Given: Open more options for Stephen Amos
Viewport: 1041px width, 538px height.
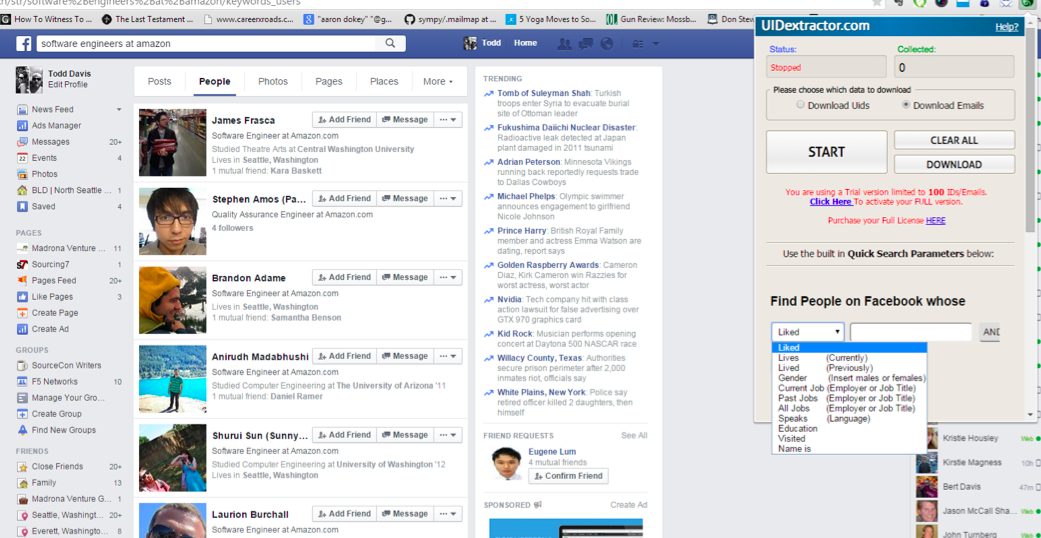Looking at the screenshot, I should [x=447, y=199].
